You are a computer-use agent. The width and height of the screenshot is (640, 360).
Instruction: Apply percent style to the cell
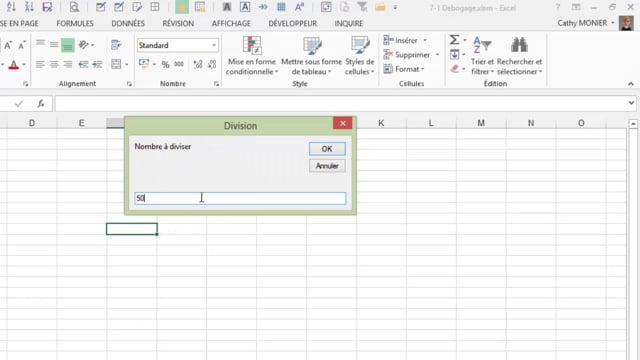(165, 64)
